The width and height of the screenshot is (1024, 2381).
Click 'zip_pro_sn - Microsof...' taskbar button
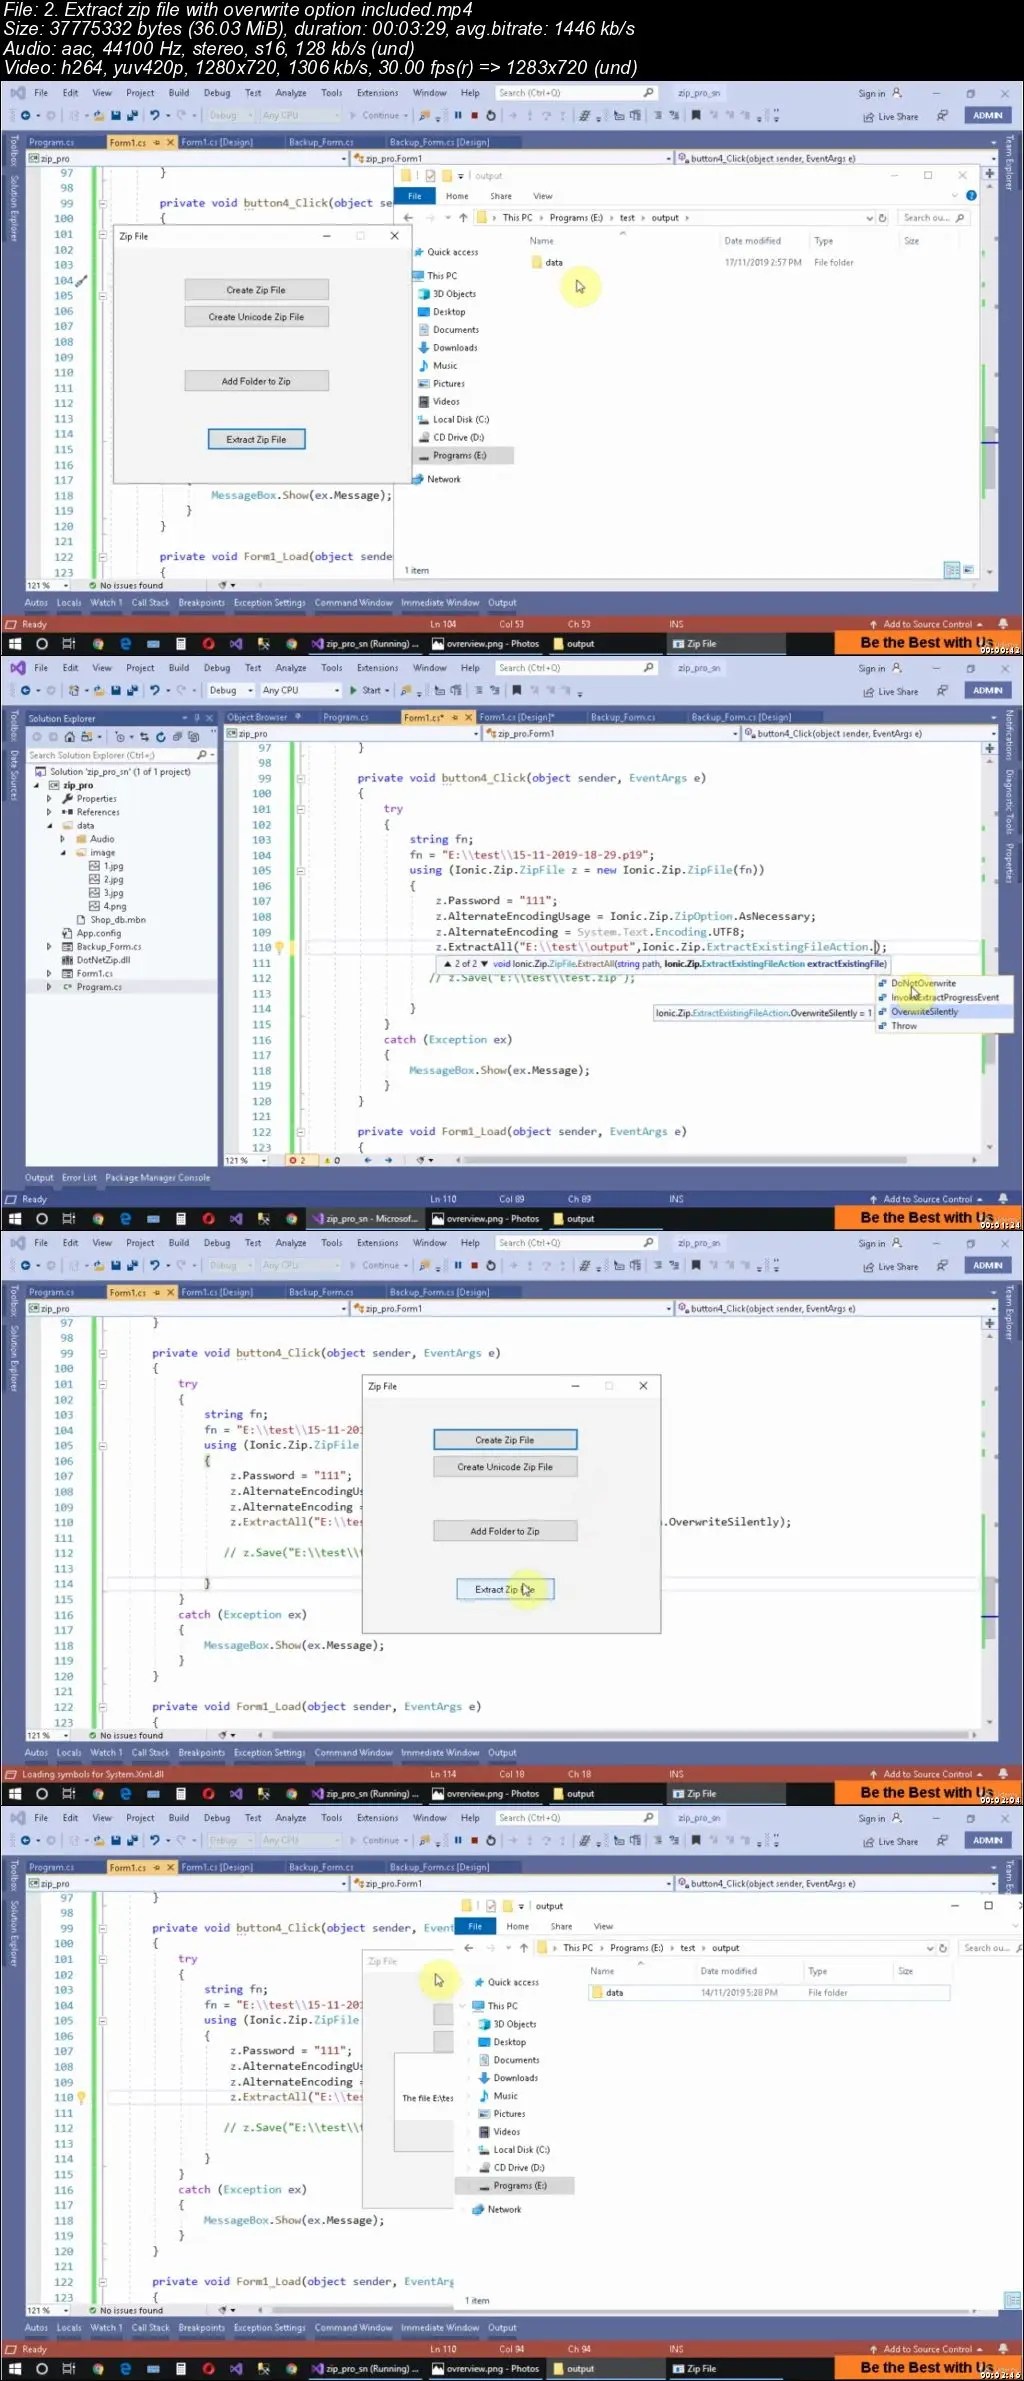pos(365,1219)
